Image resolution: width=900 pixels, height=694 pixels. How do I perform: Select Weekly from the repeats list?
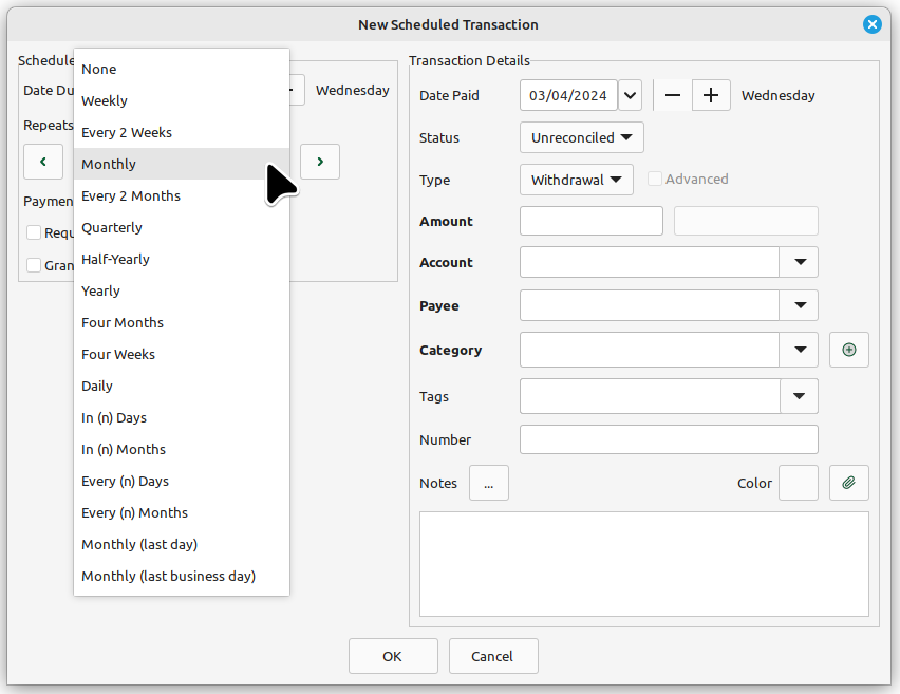104,100
